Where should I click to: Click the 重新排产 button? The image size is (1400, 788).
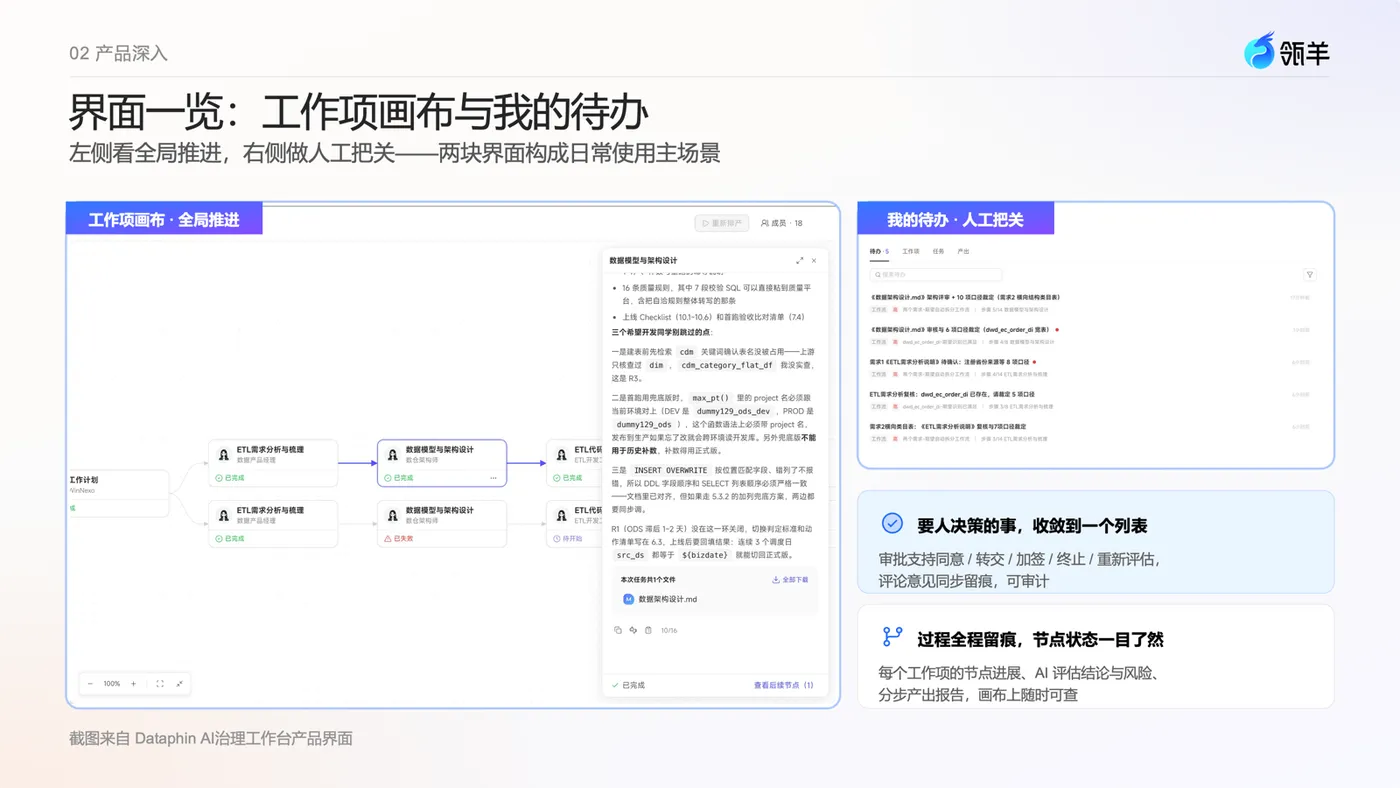tap(722, 223)
